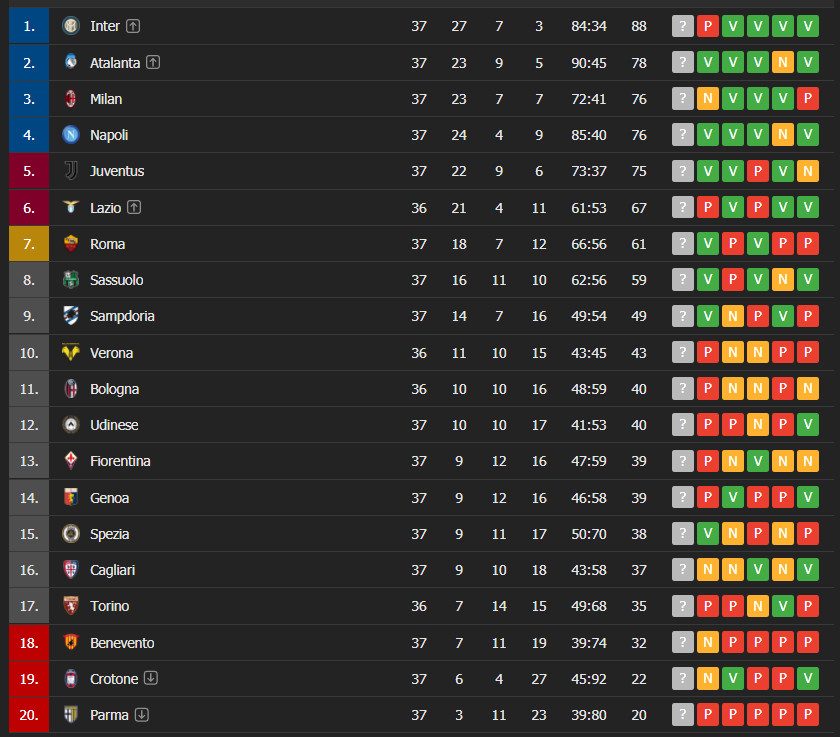840x737 pixels.
Task: Click the Inter club crest icon
Action: pyautogui.click(x=71, y=26)
